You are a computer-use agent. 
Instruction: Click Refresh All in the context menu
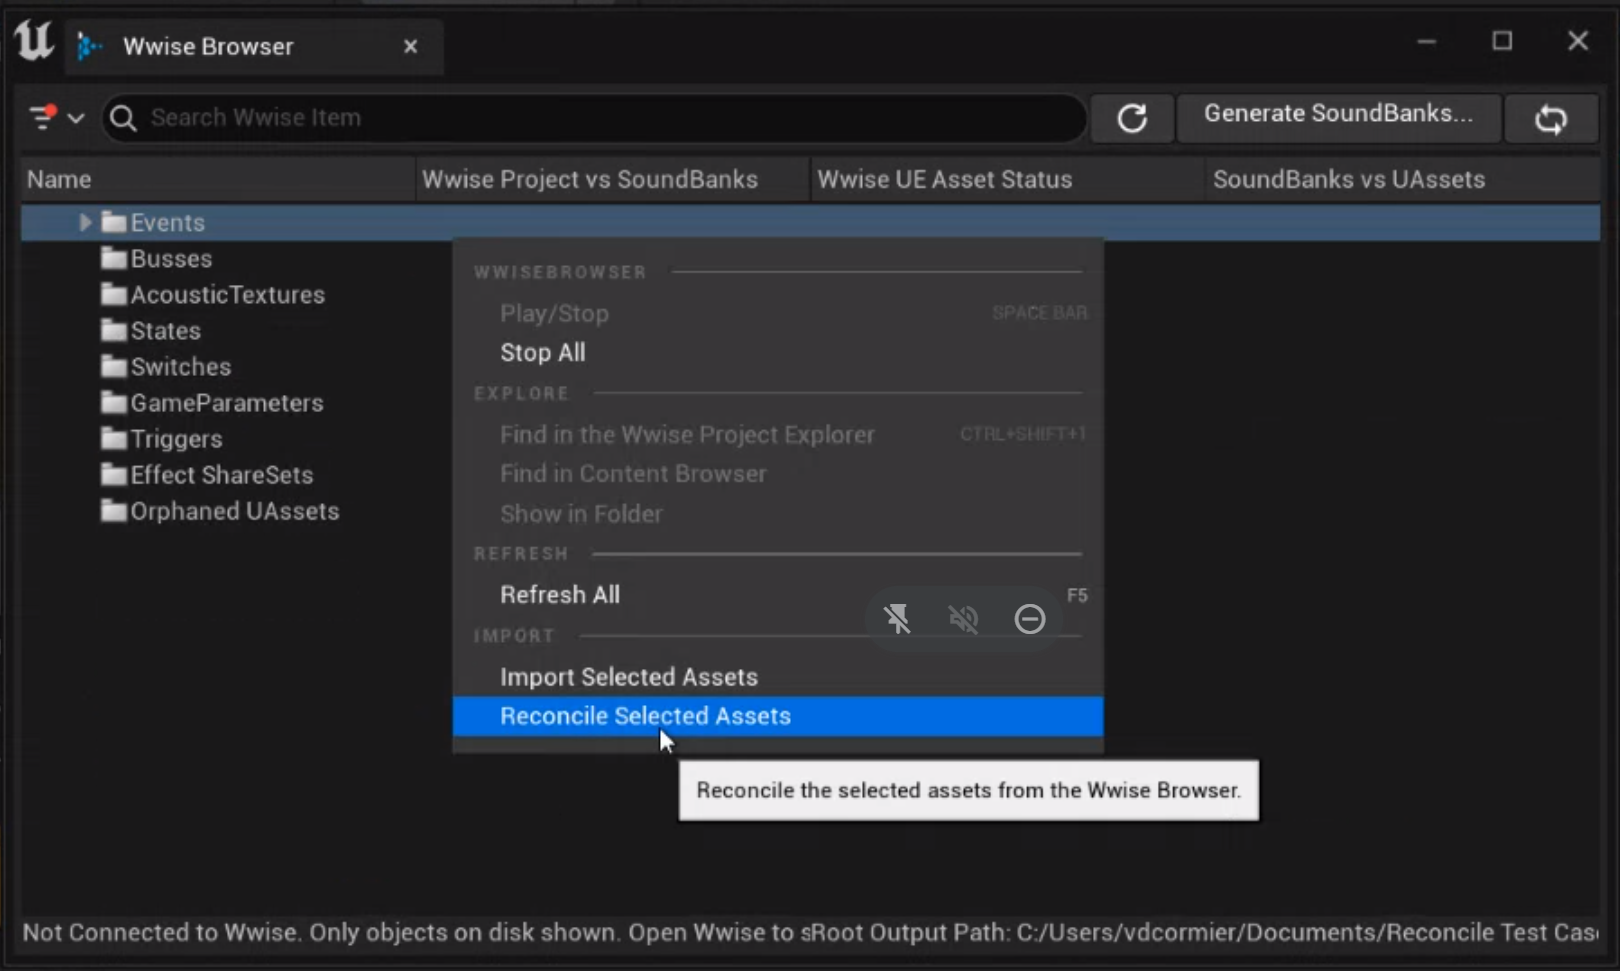pyautogui.click(x=560, y=594)
